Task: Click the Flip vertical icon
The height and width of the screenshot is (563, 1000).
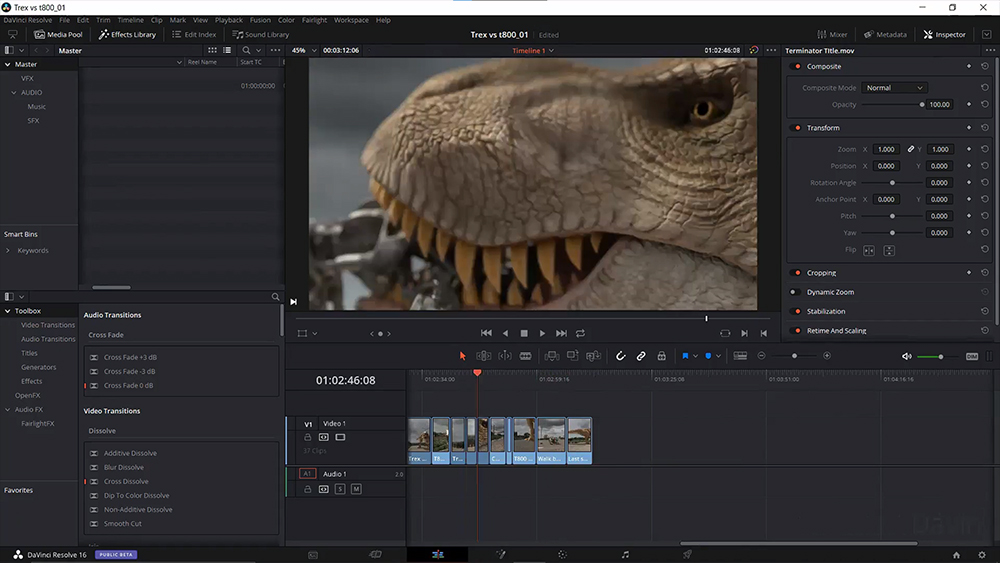Action: (889, 251)
